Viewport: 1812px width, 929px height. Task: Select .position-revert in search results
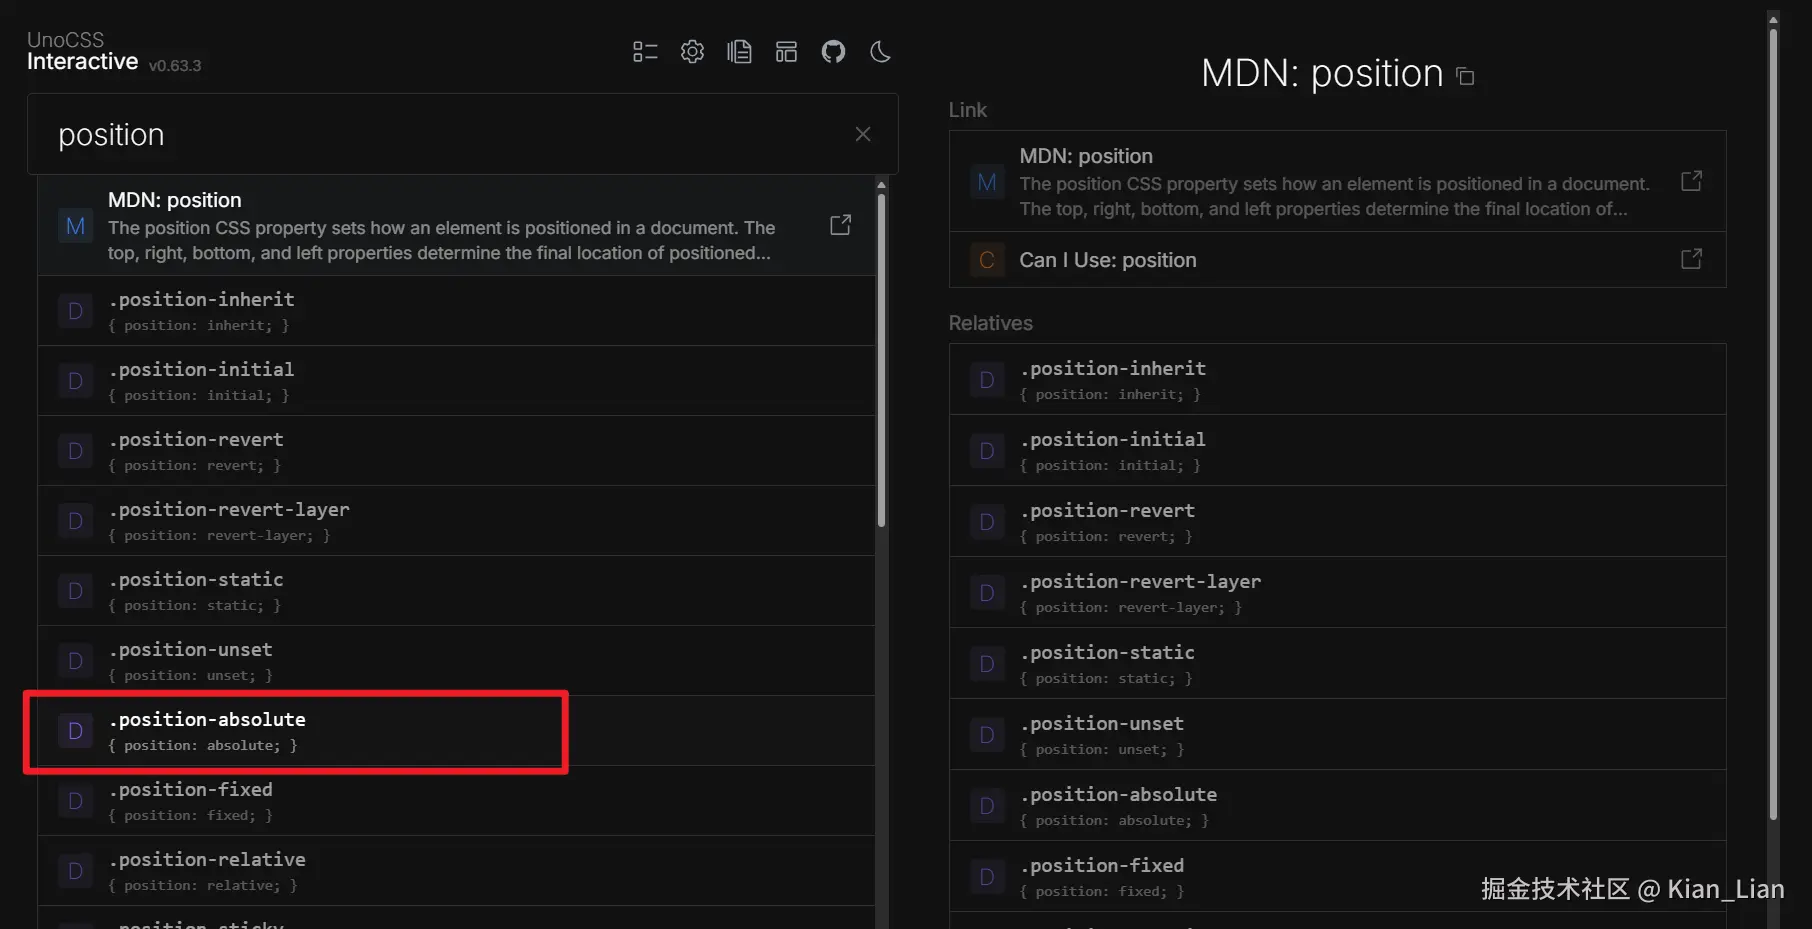pos(456,451)
